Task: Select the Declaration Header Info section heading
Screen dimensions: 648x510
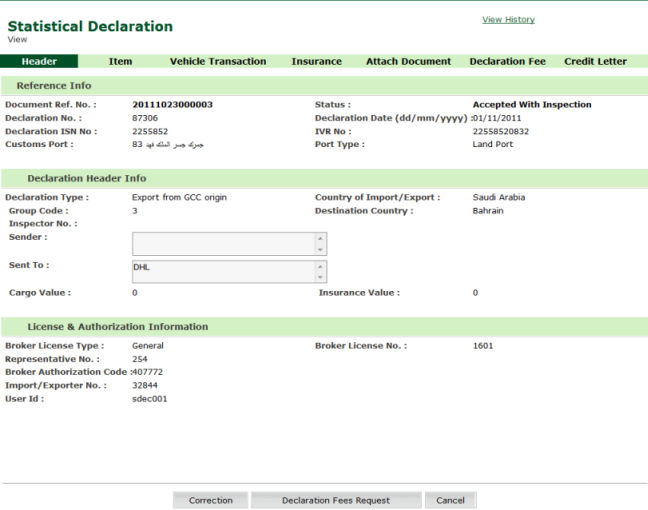Action: pos(86,178)
